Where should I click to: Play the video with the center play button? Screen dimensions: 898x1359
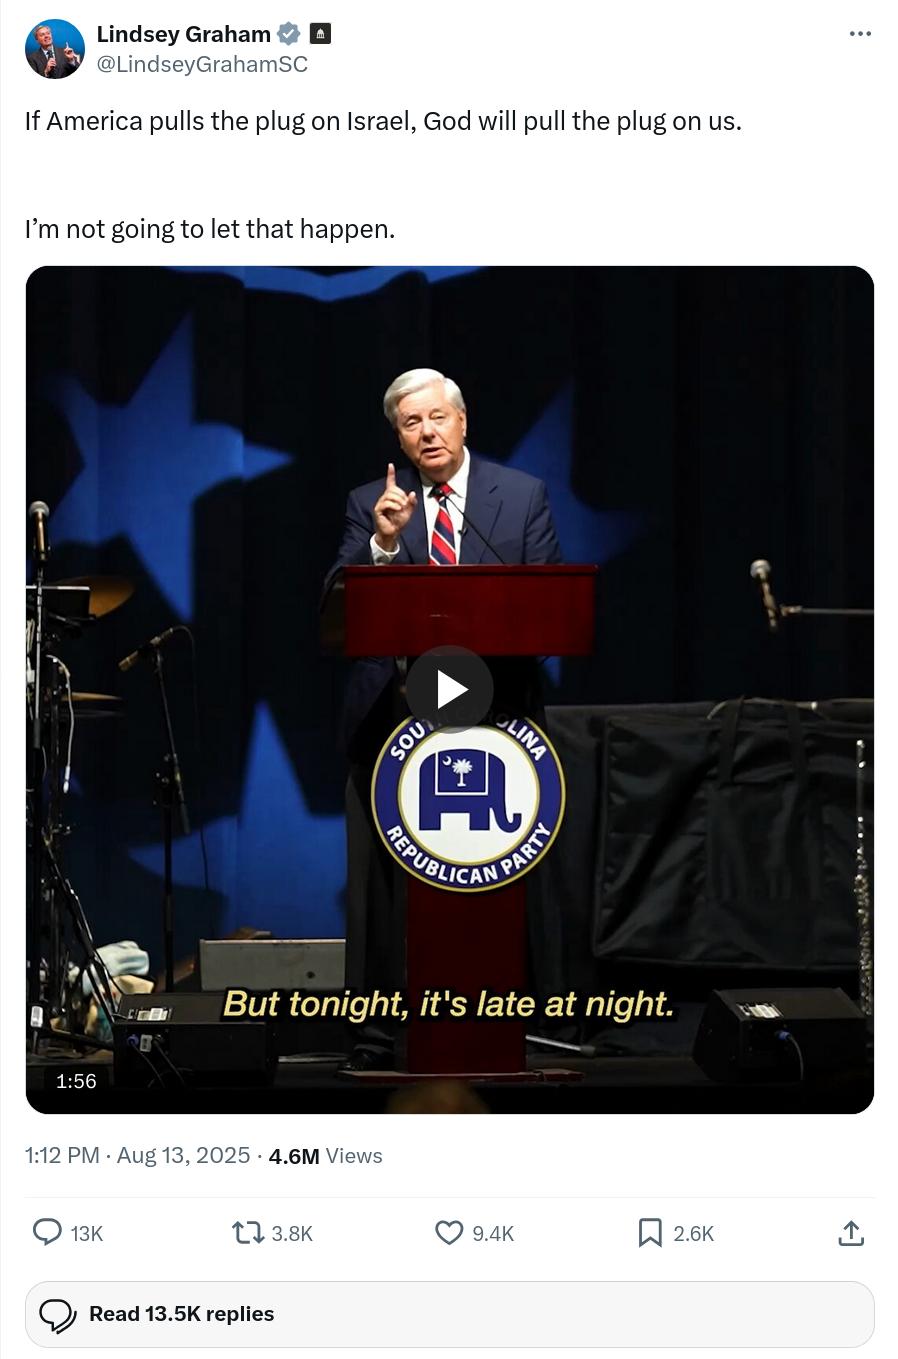coord(450,689)
